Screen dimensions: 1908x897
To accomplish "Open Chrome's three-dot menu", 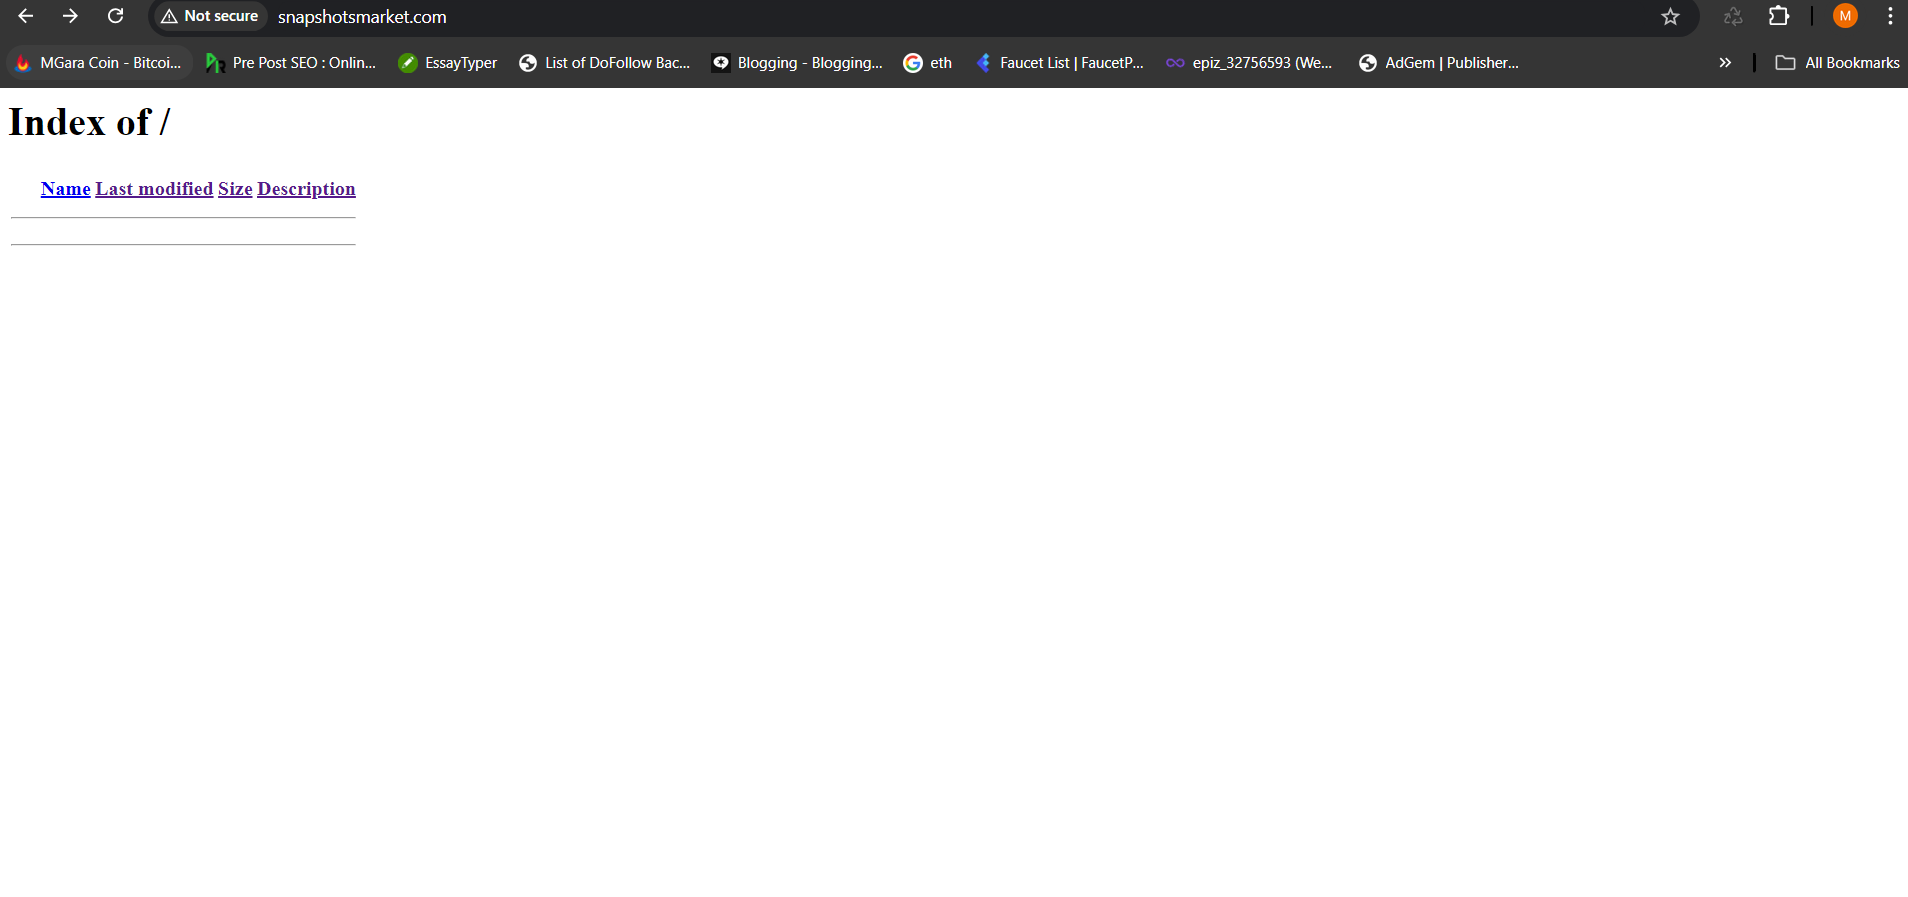I will 1890,16.
